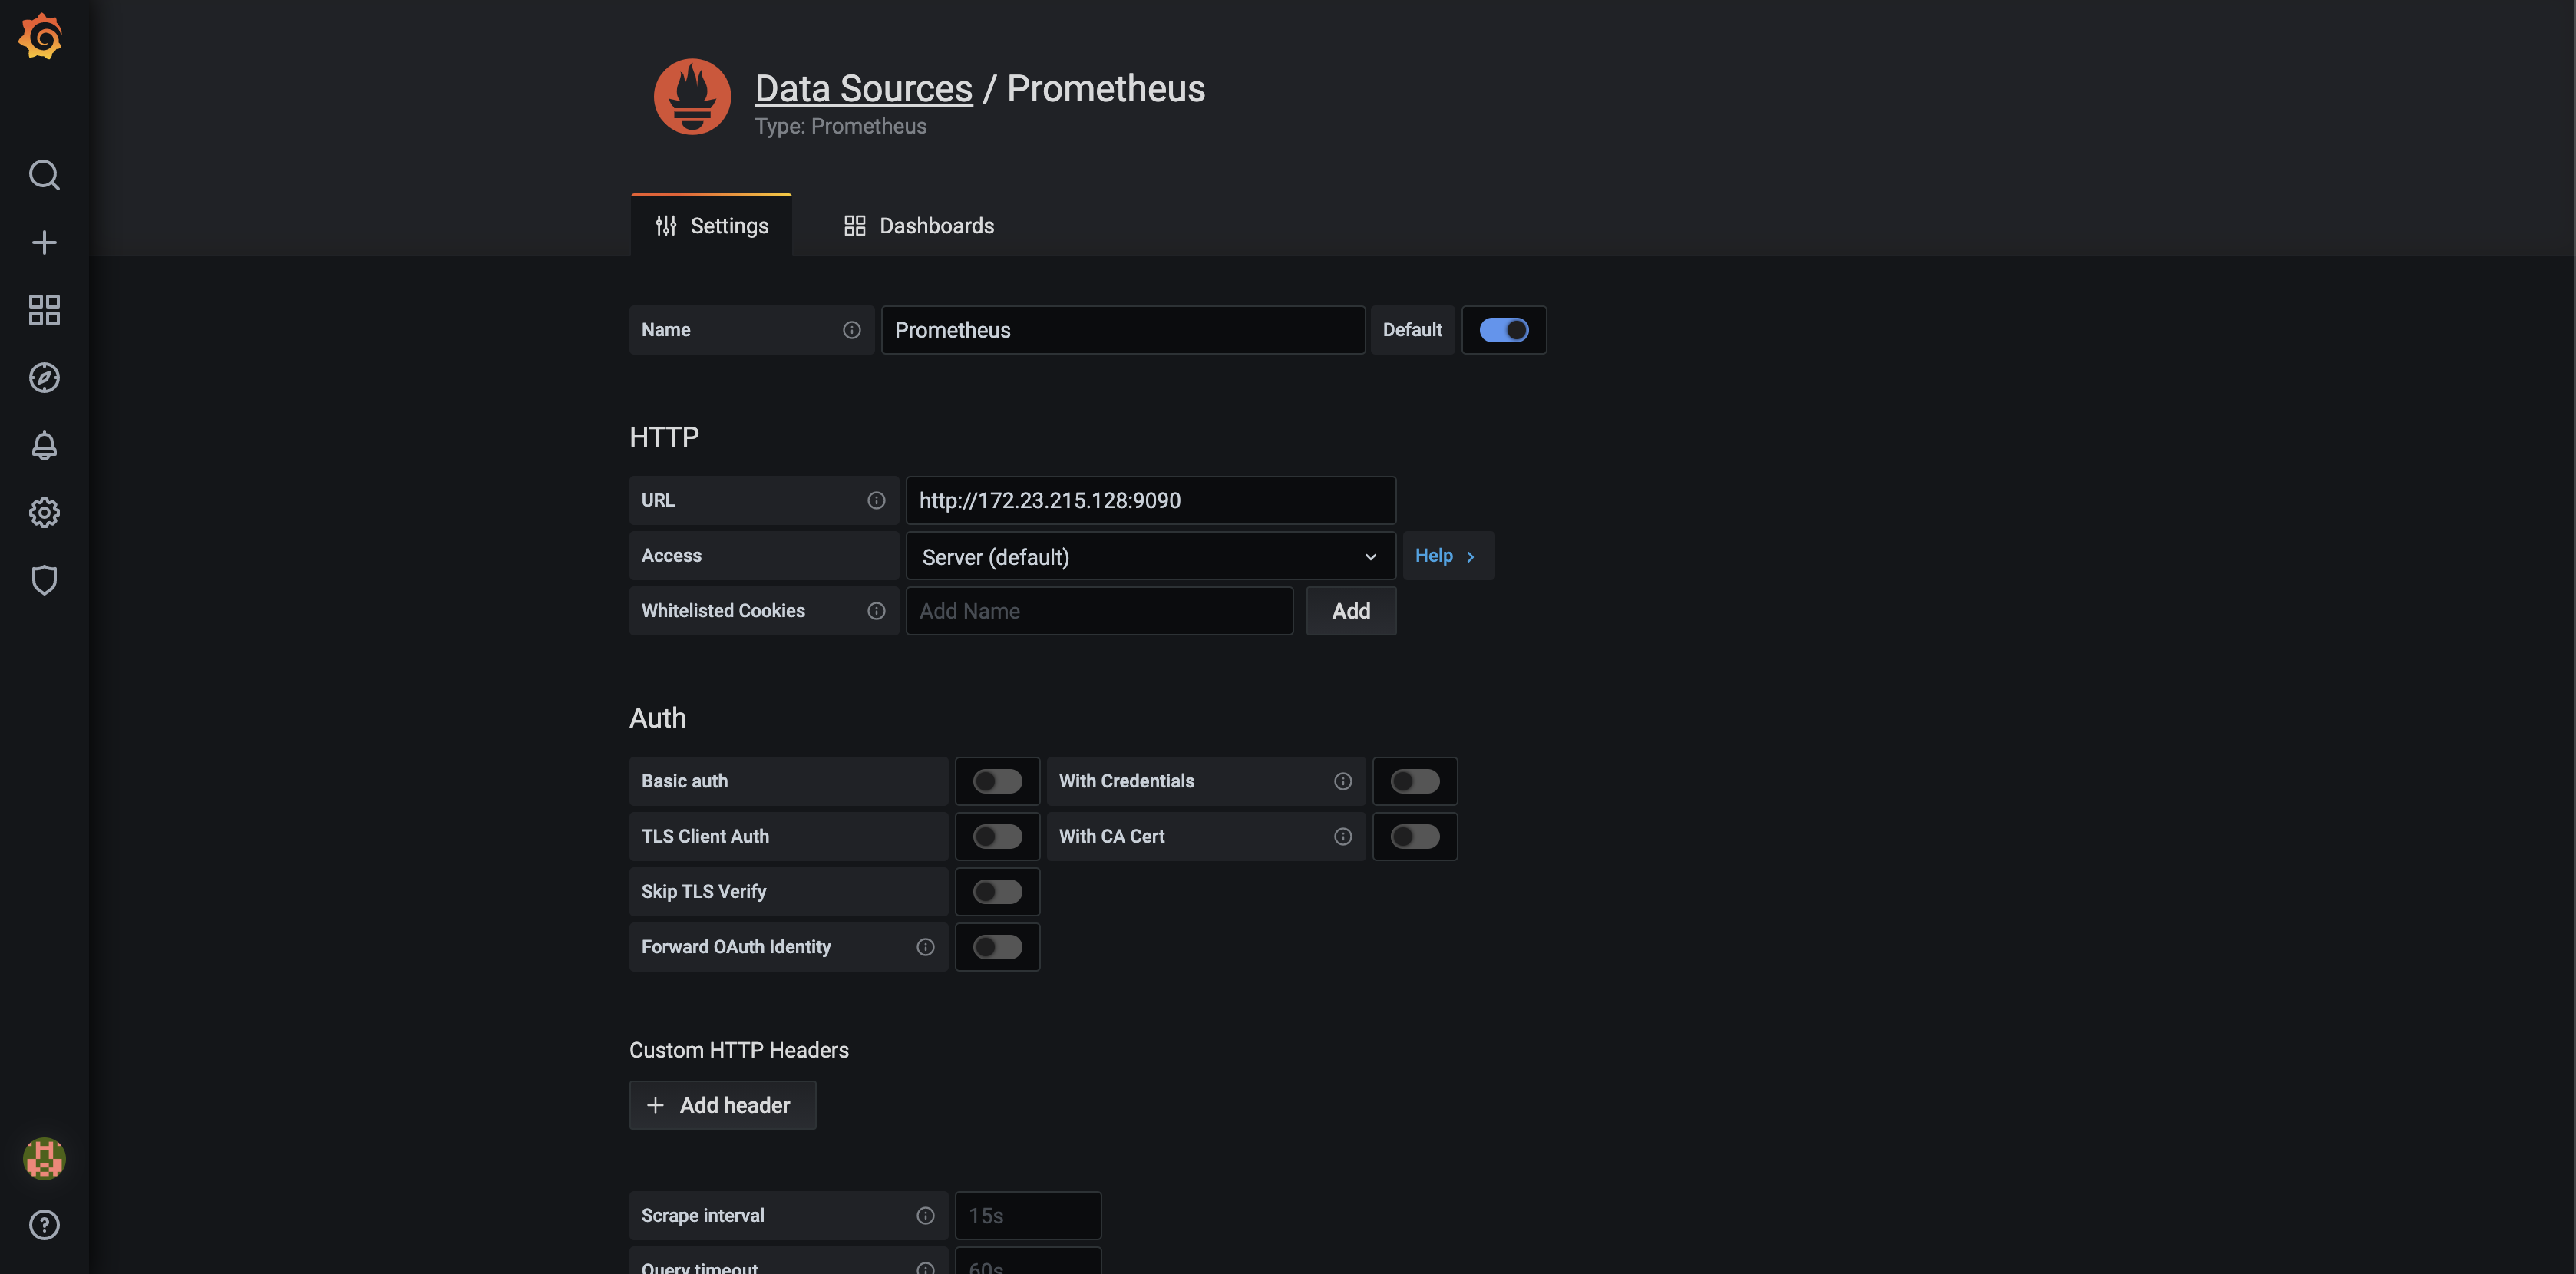Turn on Skip TLS Verify
Screen dimensions: 2576x1274
(997, 892)
